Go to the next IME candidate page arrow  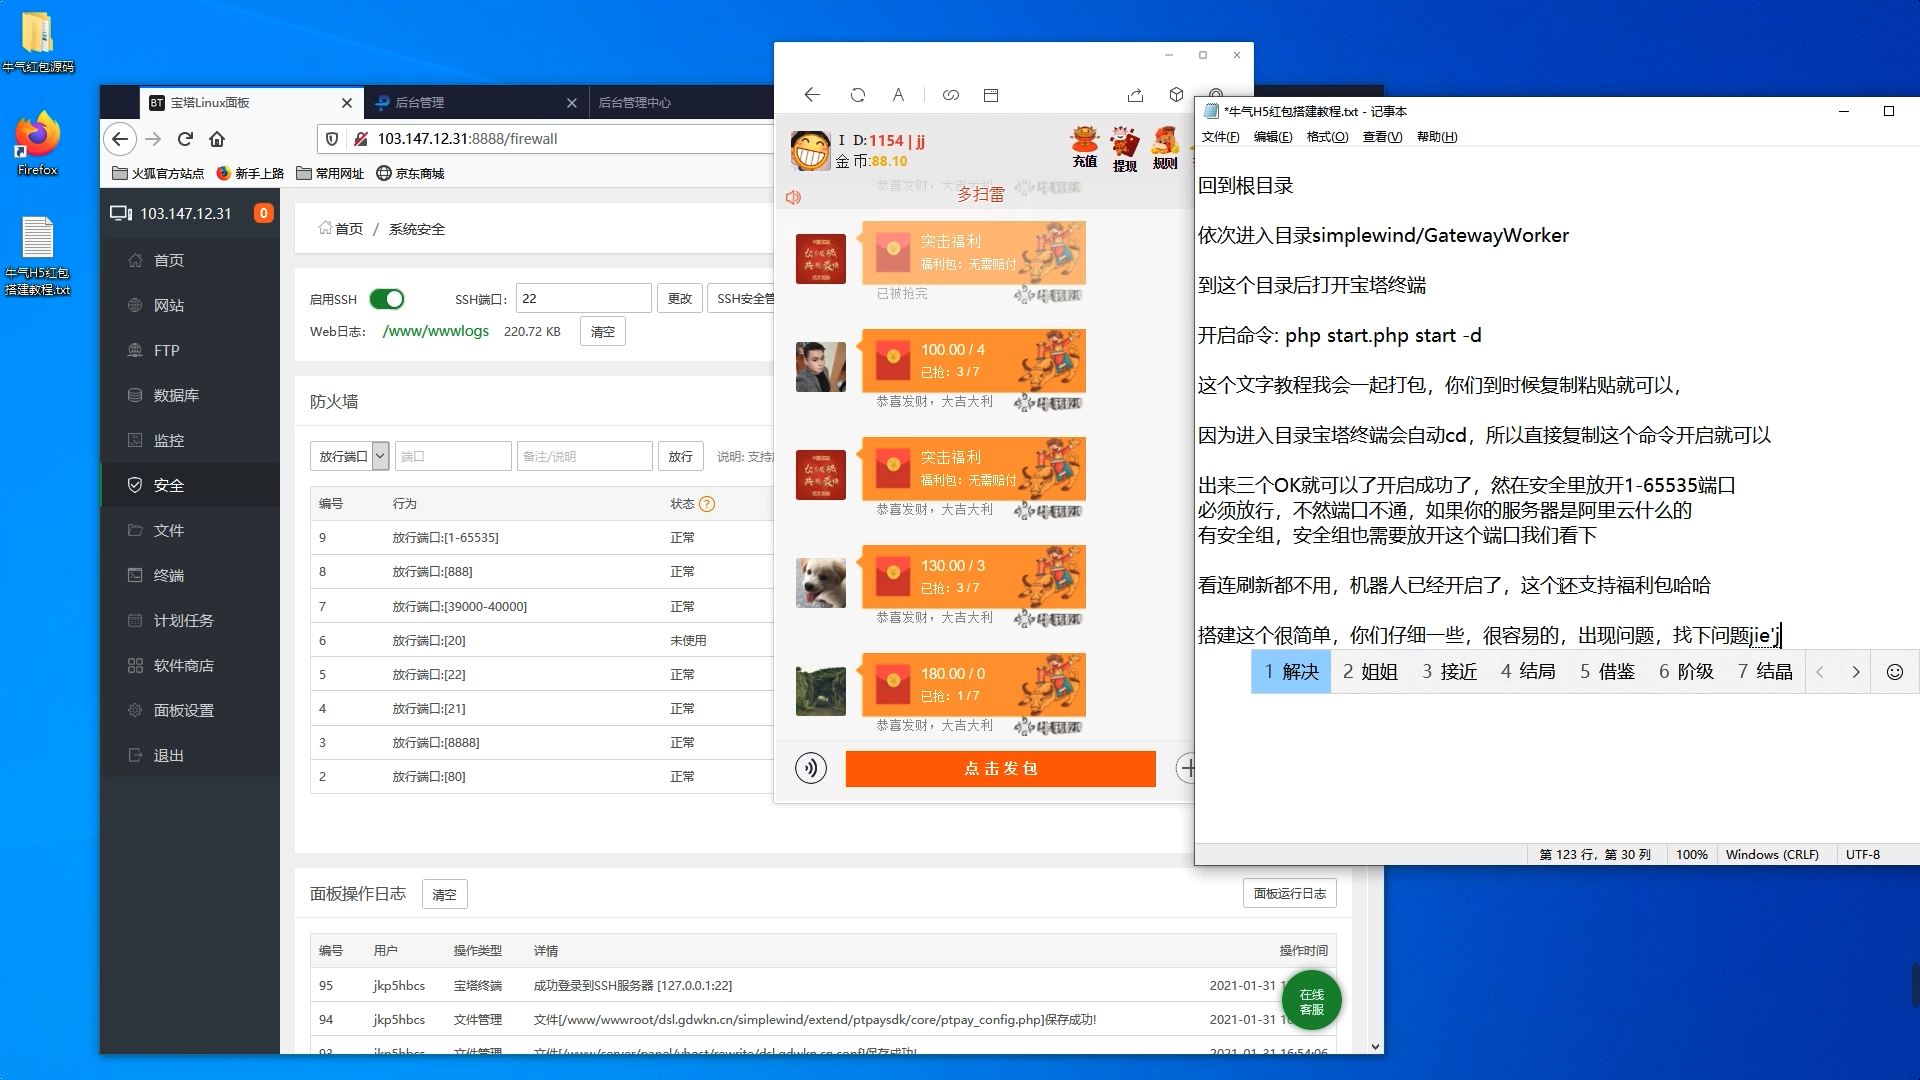tap(1856, 672)
